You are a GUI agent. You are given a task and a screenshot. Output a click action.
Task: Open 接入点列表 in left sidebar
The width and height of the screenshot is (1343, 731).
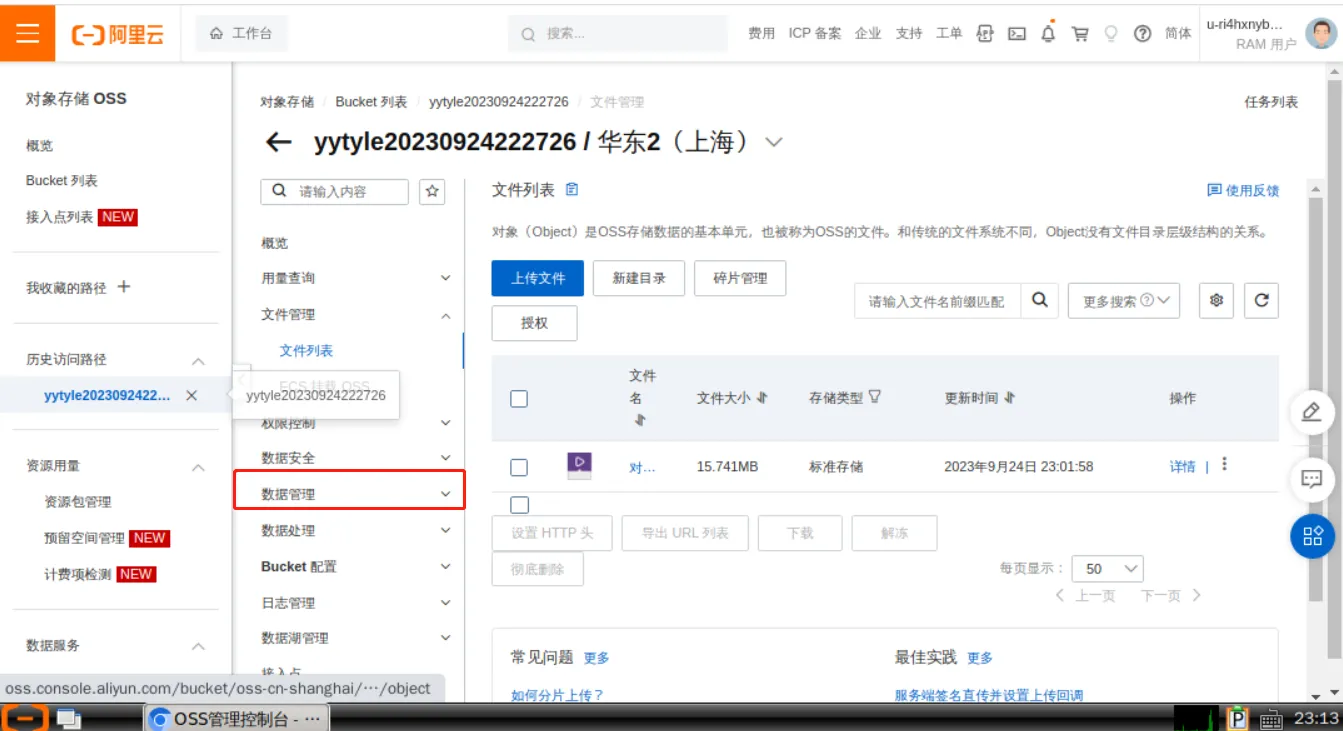[x=59, y=217]
